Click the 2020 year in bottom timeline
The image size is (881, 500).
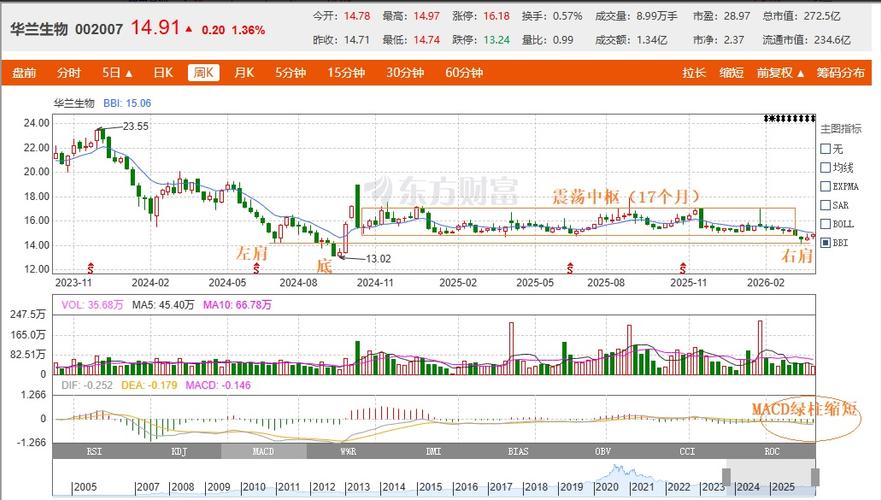pos(607,487)
